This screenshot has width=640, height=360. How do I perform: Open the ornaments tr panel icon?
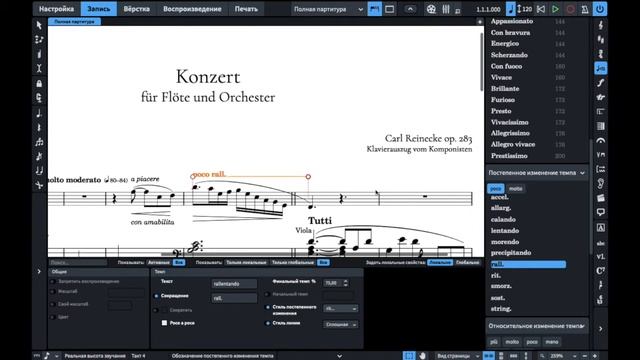(x=600, y=97)
